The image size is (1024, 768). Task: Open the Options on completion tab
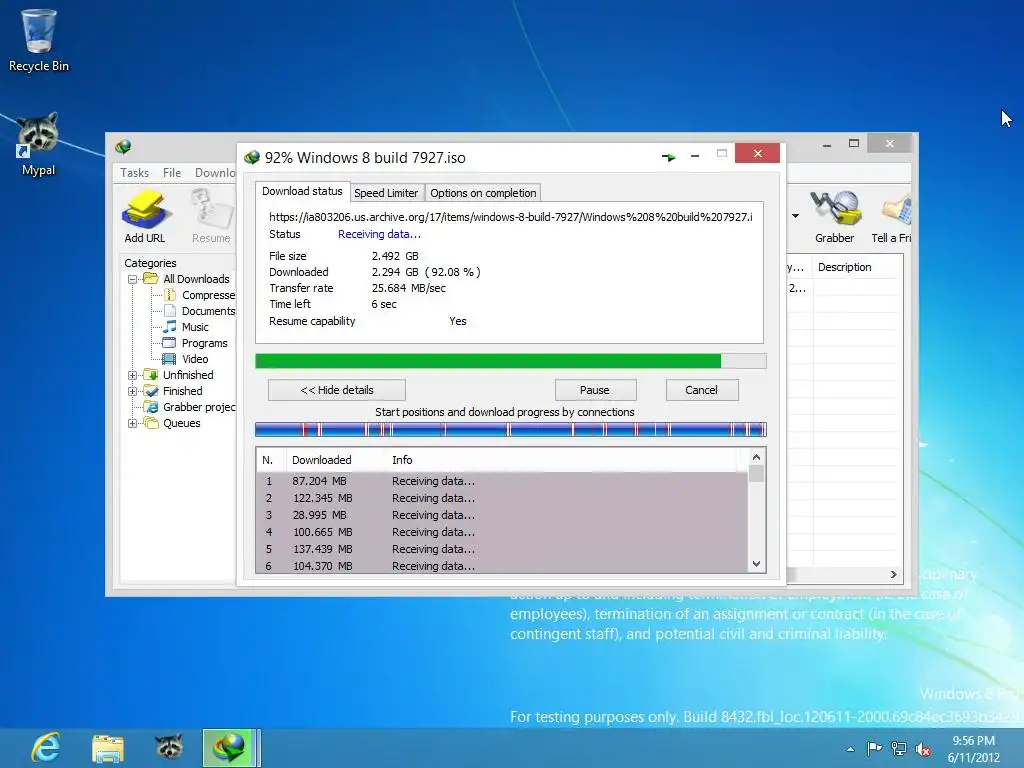coord(483,193)
